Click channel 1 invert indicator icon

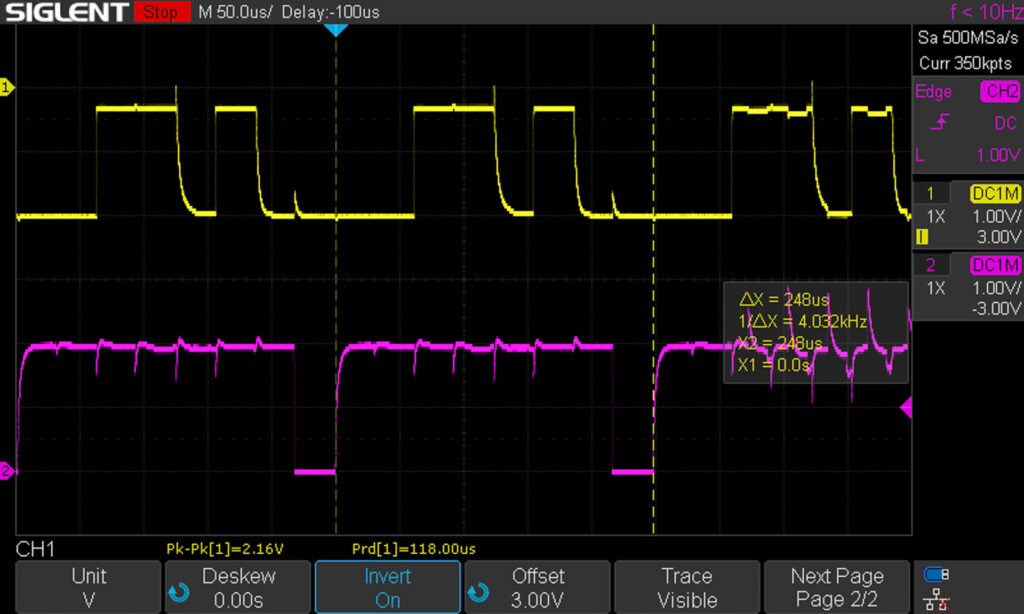pos(922,236)
